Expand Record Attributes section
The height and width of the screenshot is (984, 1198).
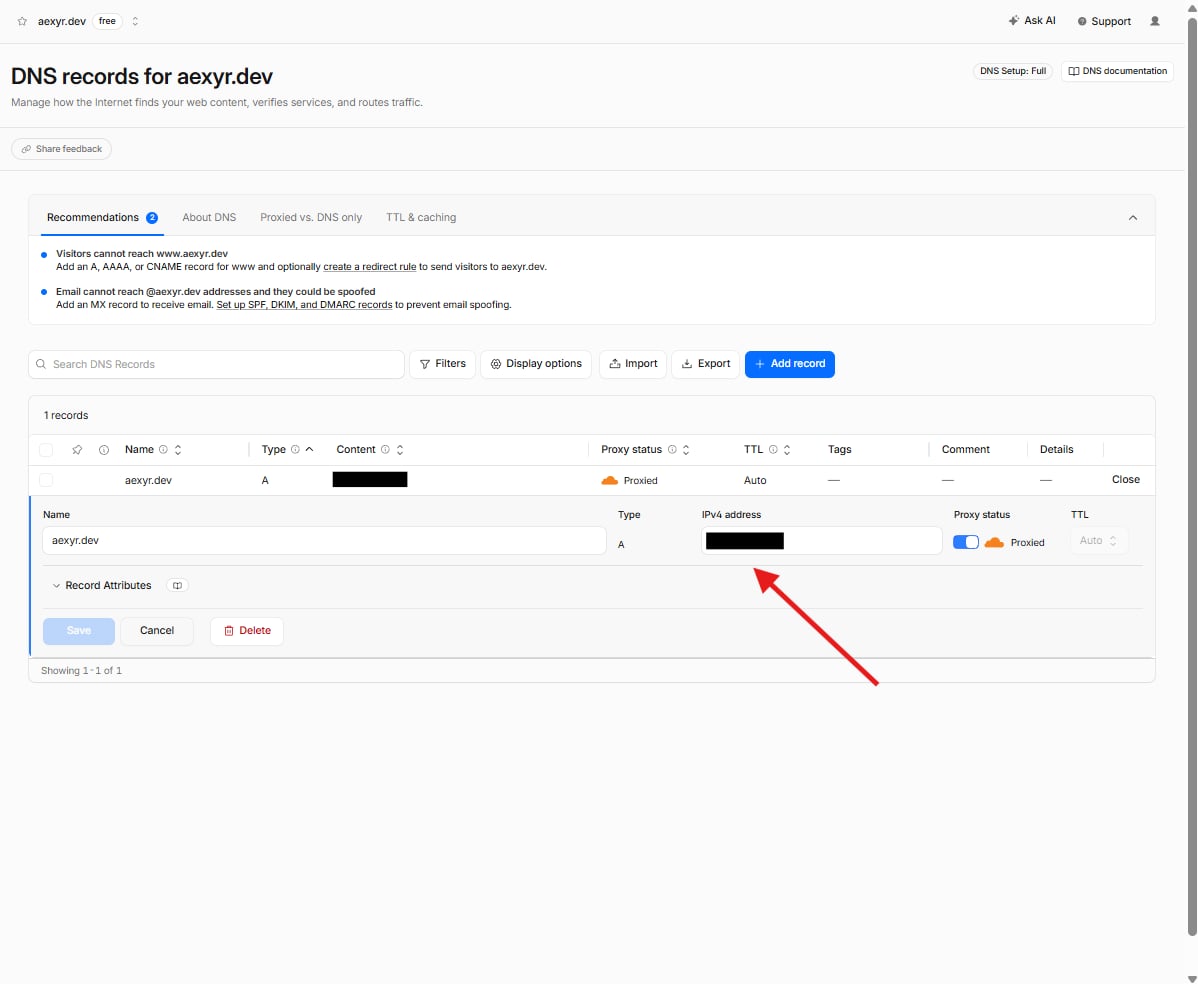click(102, 586)
